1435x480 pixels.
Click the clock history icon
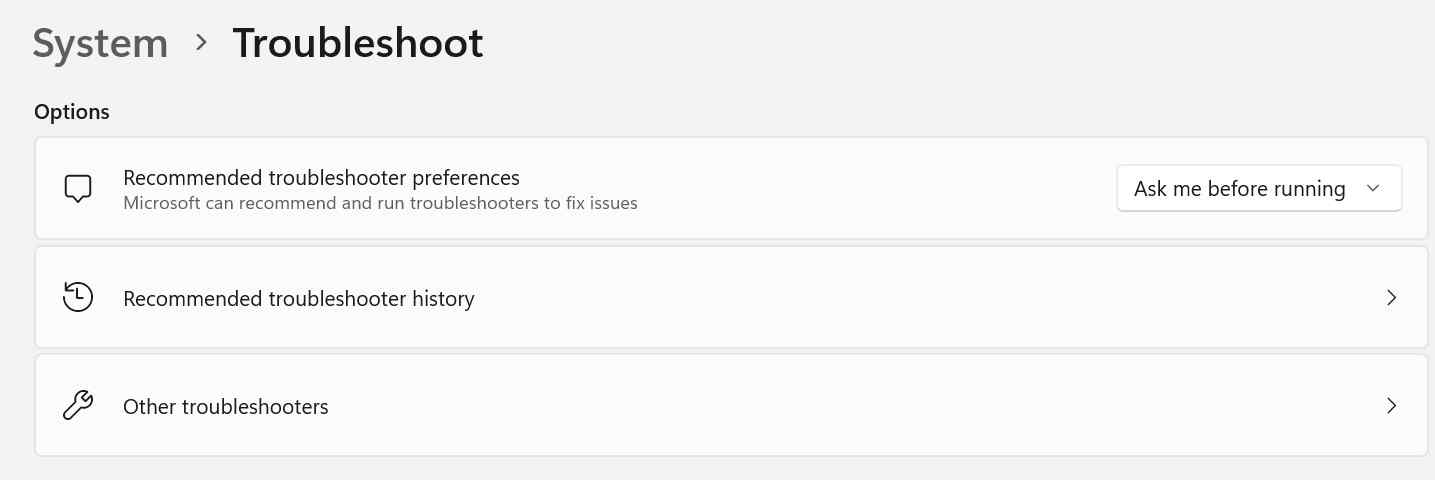78,298
